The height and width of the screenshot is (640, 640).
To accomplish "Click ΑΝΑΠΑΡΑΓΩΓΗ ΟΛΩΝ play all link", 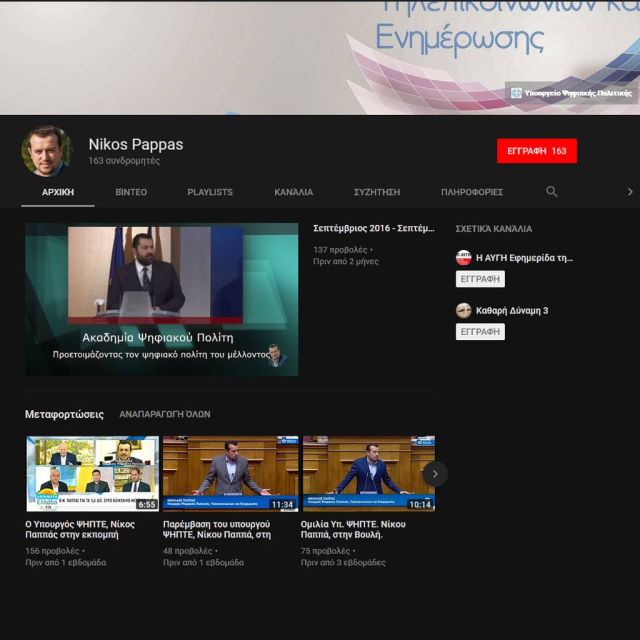I will (x=165, y=414).
